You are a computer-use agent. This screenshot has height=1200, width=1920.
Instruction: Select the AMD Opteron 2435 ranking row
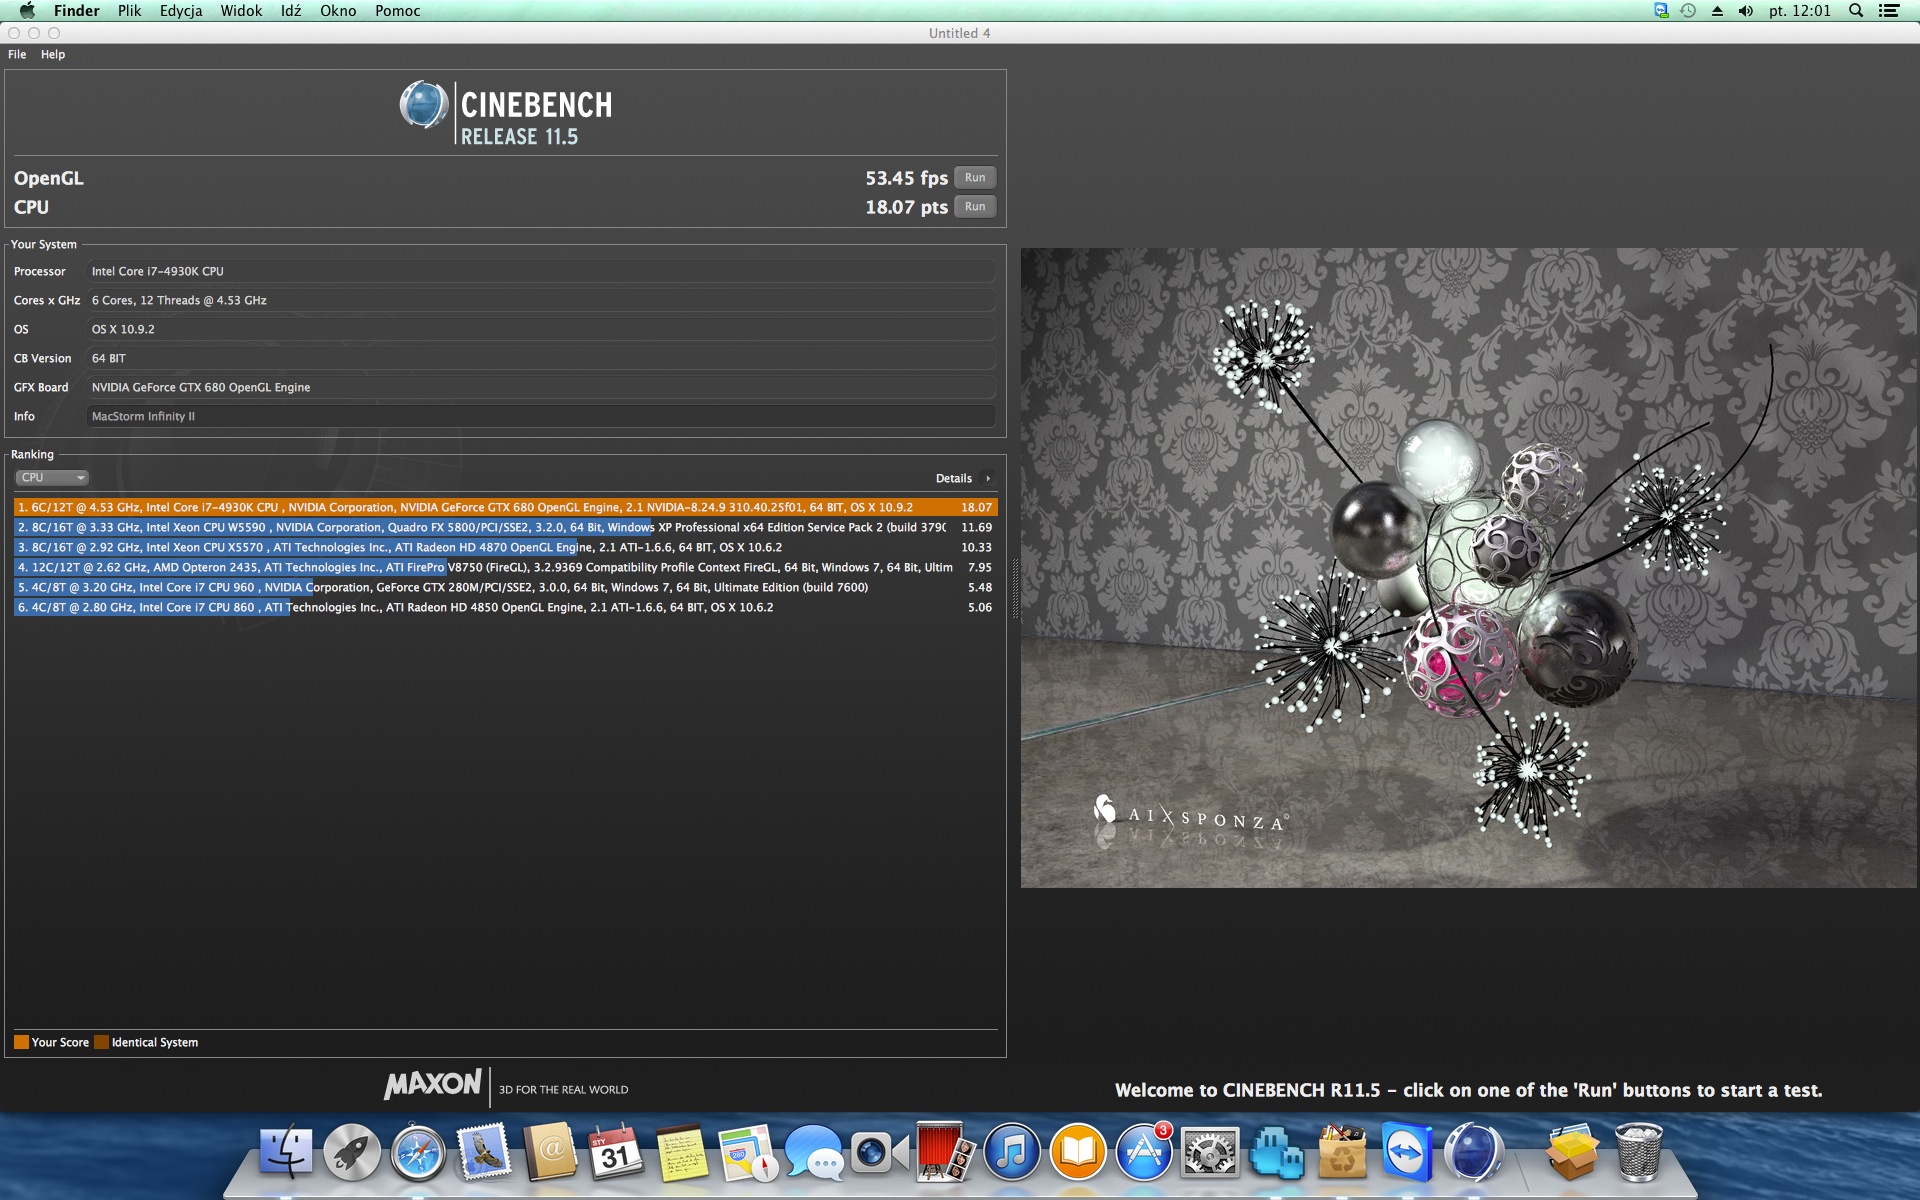pos(505,568)
